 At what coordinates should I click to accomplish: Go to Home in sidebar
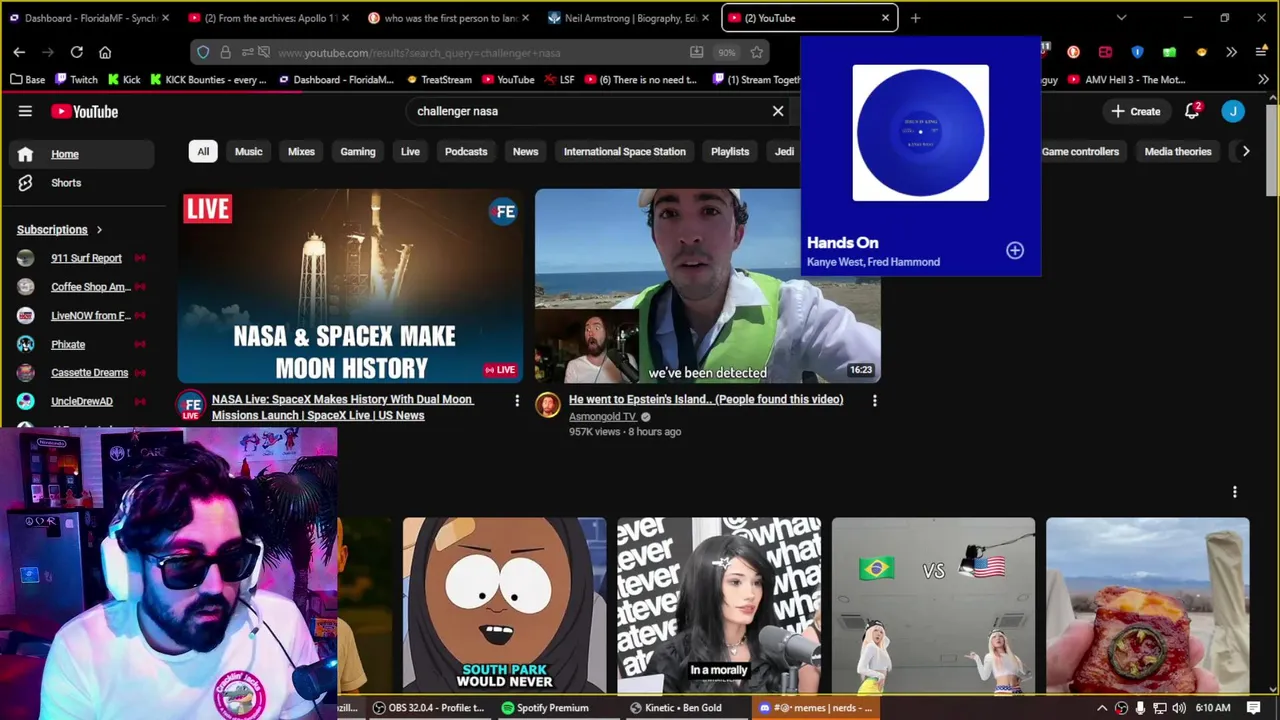80,154
